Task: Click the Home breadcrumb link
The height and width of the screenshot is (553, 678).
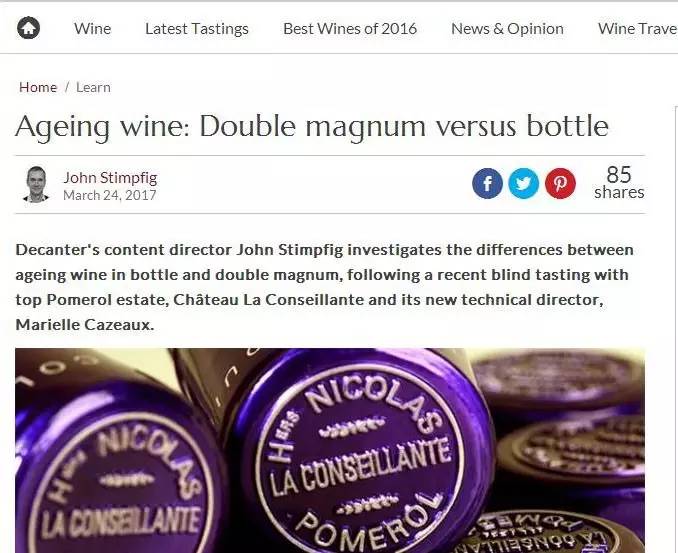Action: pyautogui.click(x=38, y=87)
